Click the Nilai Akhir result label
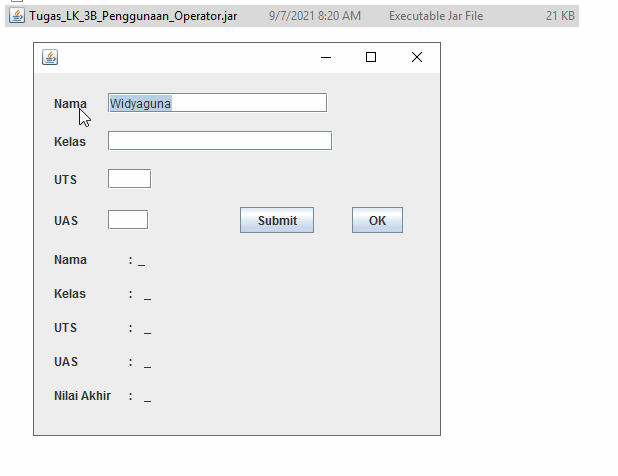Image resolution: width=618 pixels, height=476 pixels. click(x=82, y=395)
